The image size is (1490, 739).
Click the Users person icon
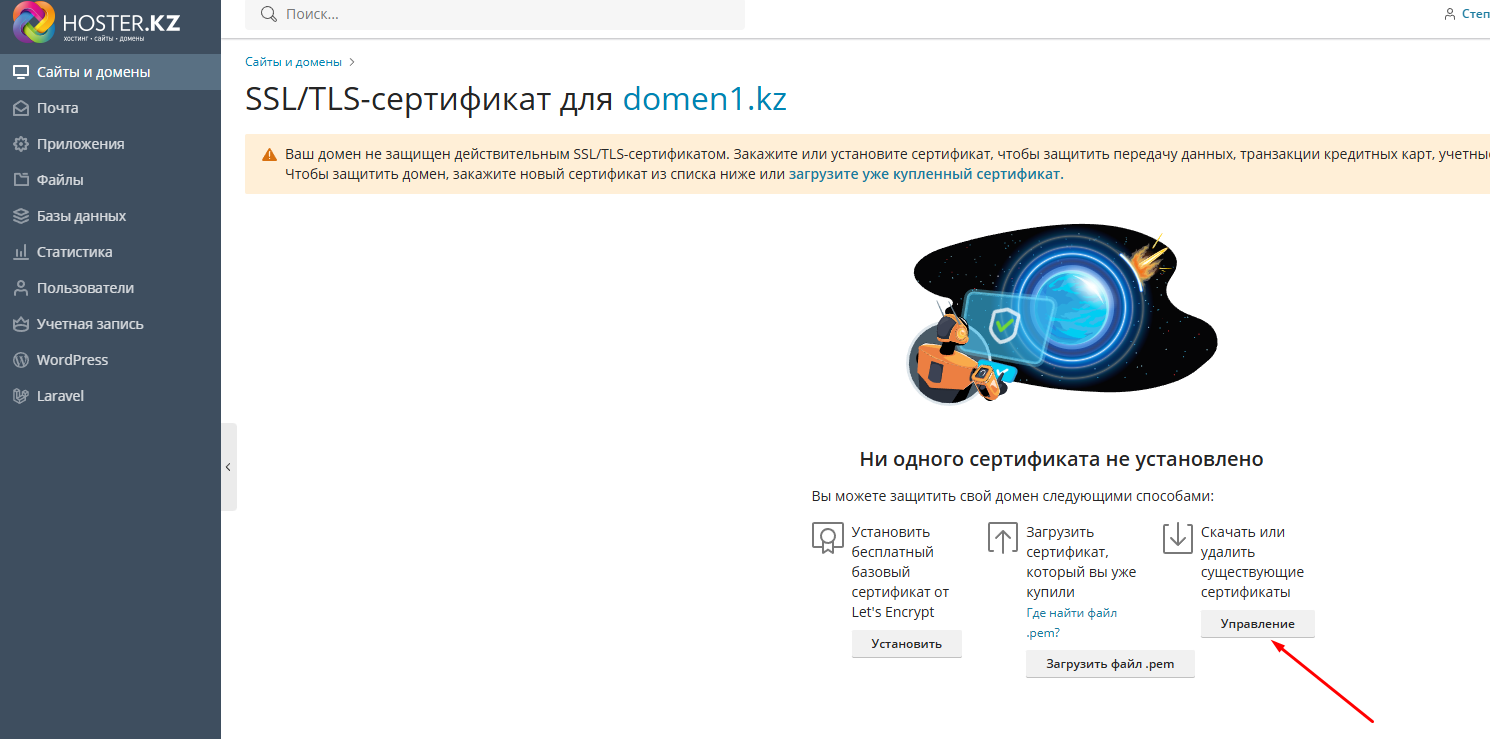tap(20, 288)
